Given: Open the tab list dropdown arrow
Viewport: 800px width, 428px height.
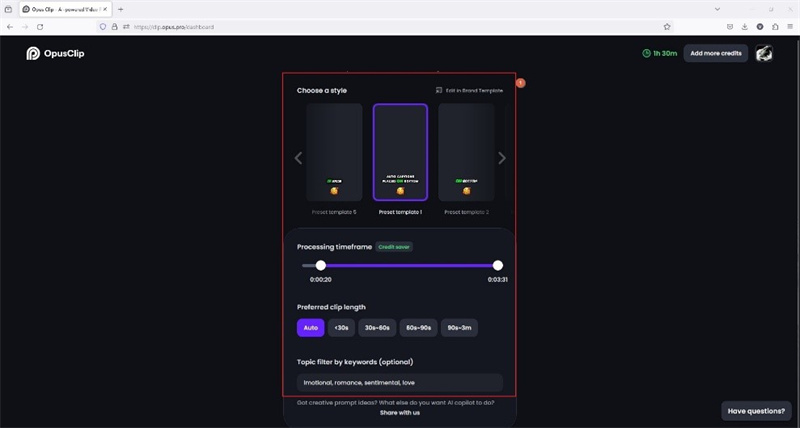Looking at the screenshot, I should coord(717,9).
